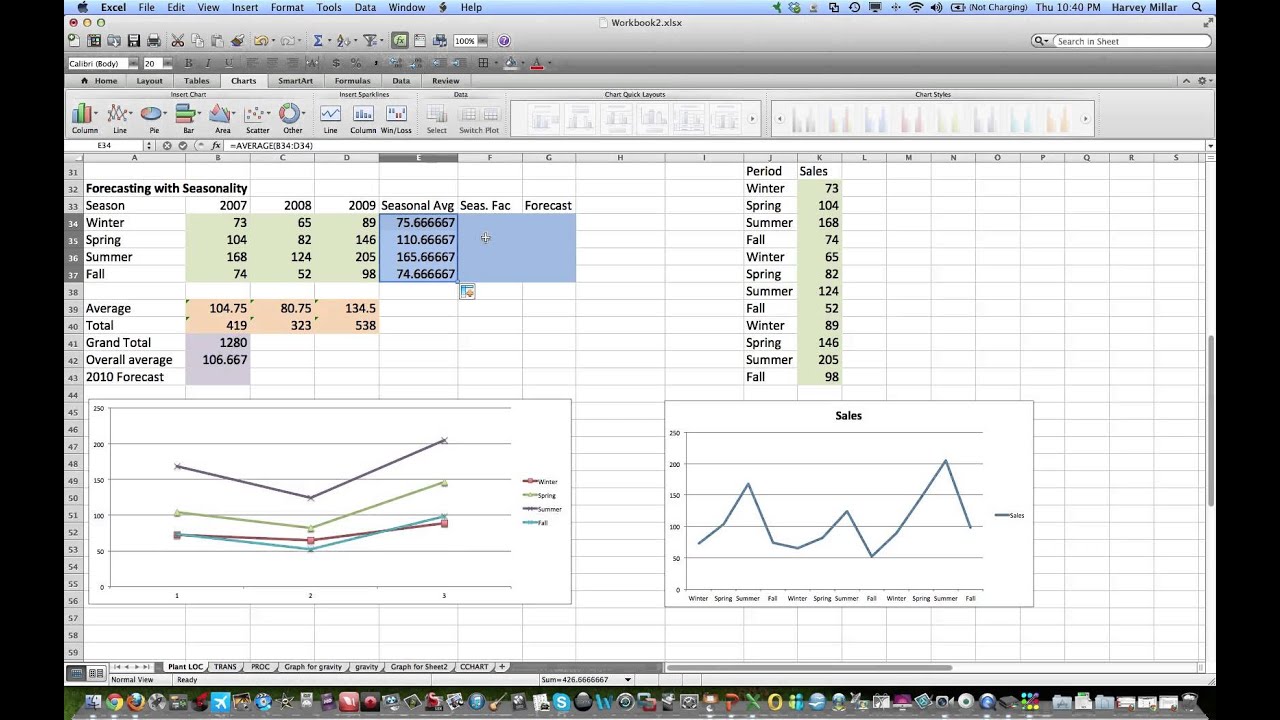Click the Name box showing E34

104,145
